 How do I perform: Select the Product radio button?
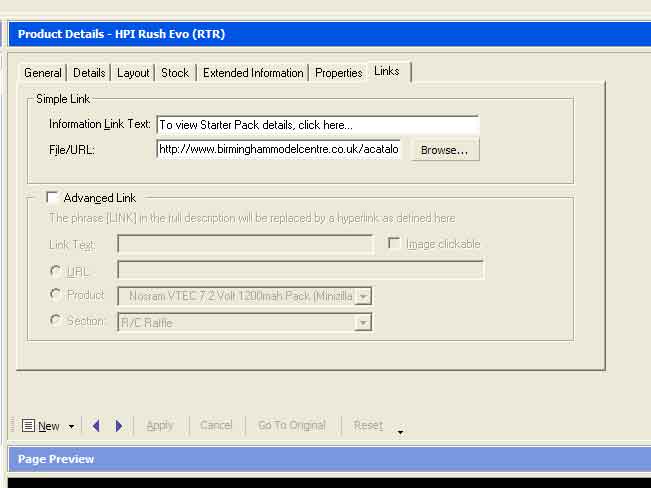(55, 295)
